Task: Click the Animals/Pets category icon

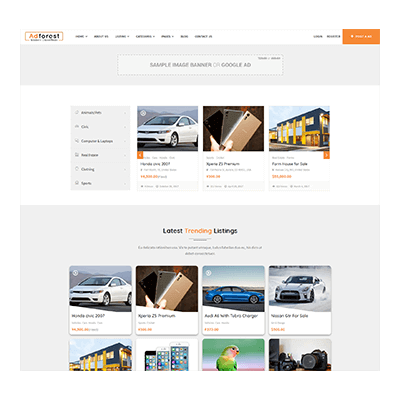Action: 77,112
